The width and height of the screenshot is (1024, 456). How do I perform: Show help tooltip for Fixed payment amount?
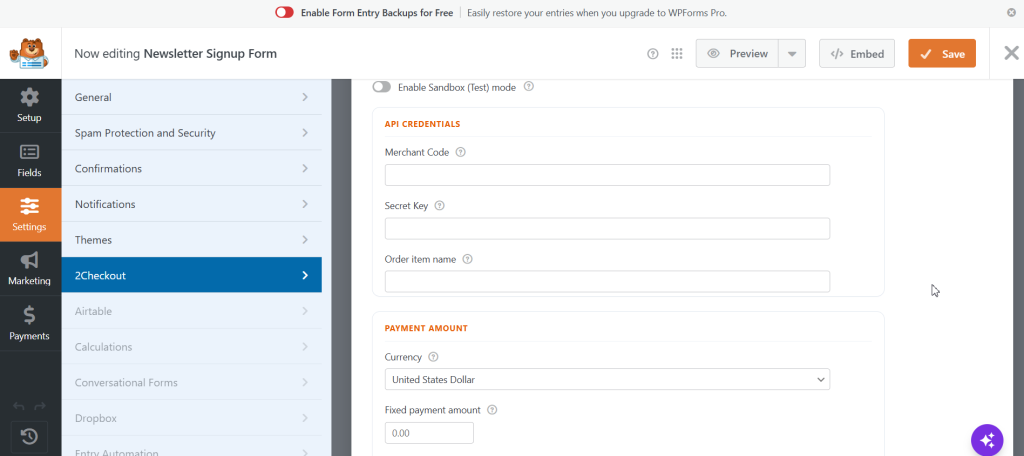point(492,410)
